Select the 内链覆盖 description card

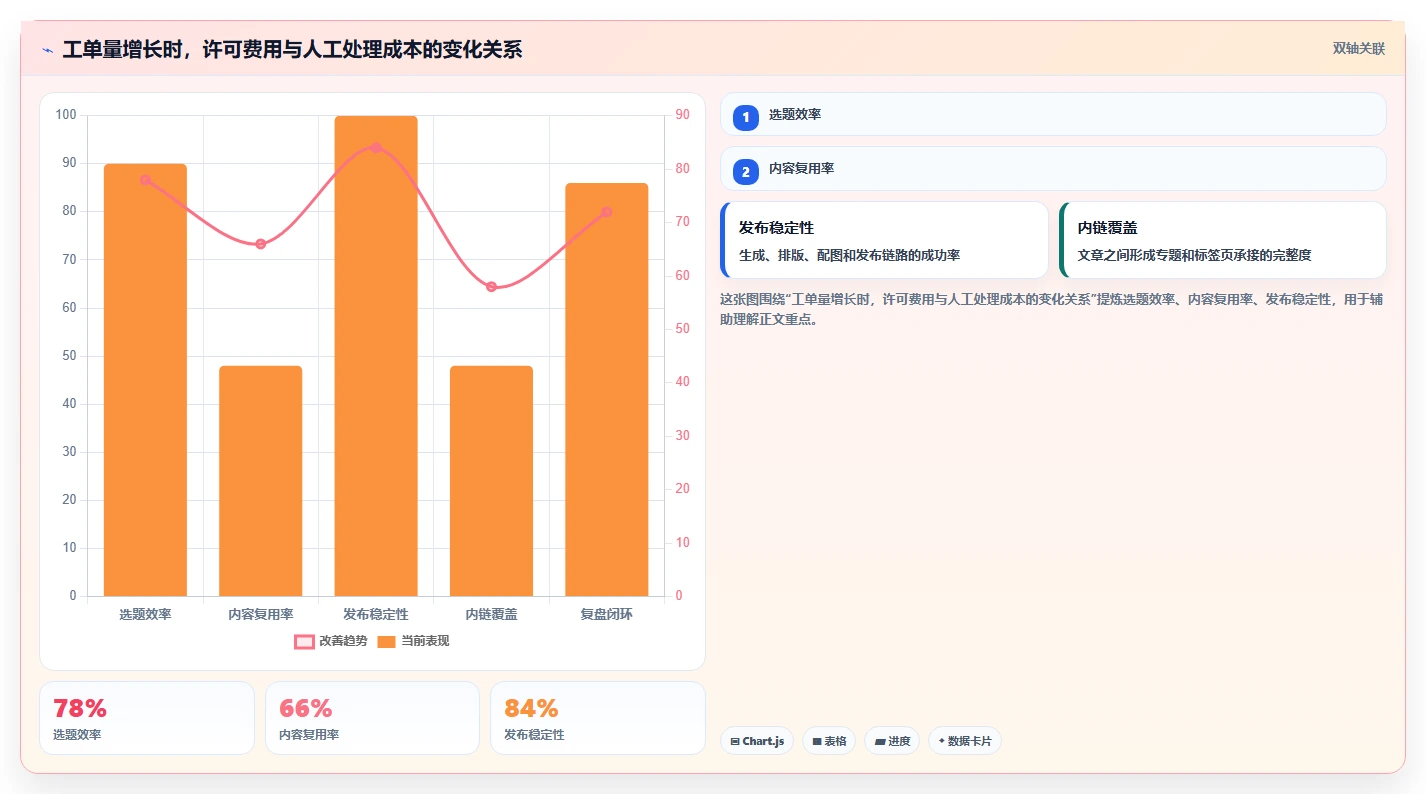[1223, 240]
